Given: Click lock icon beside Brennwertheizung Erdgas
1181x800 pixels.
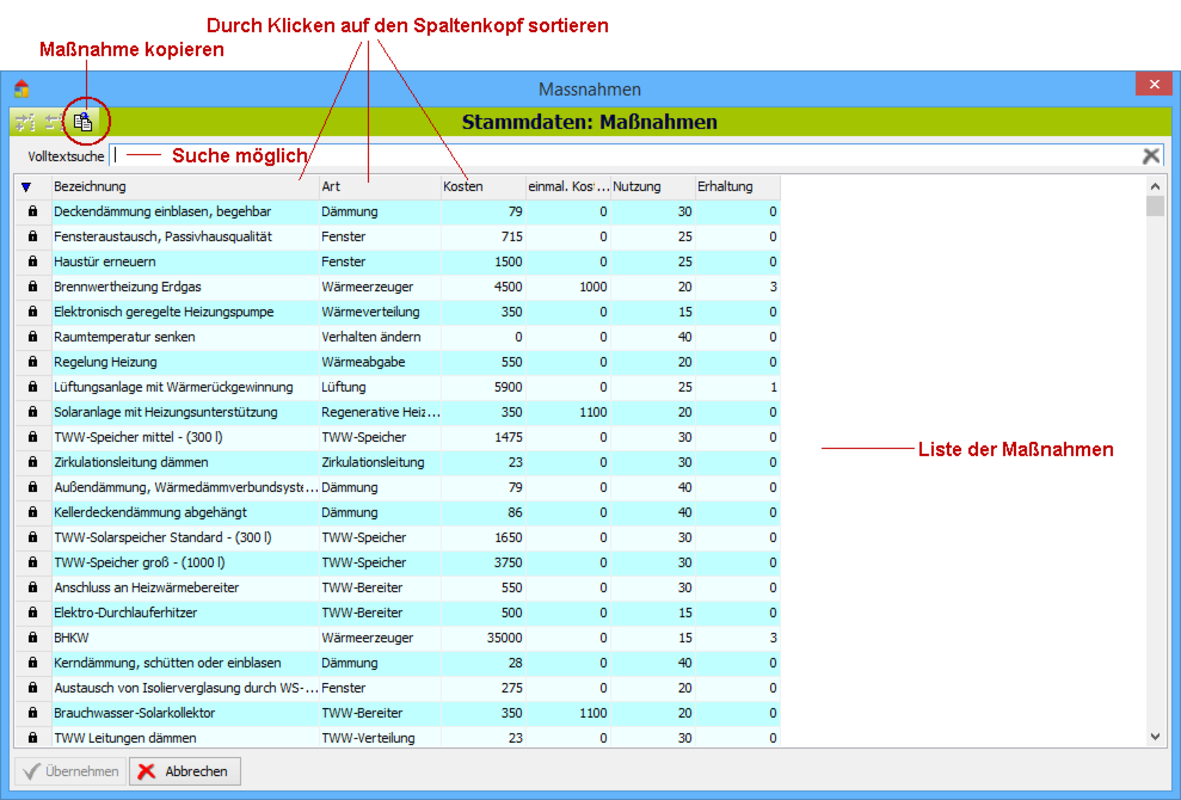Looking at the screenshot, I should click(32, 286).
